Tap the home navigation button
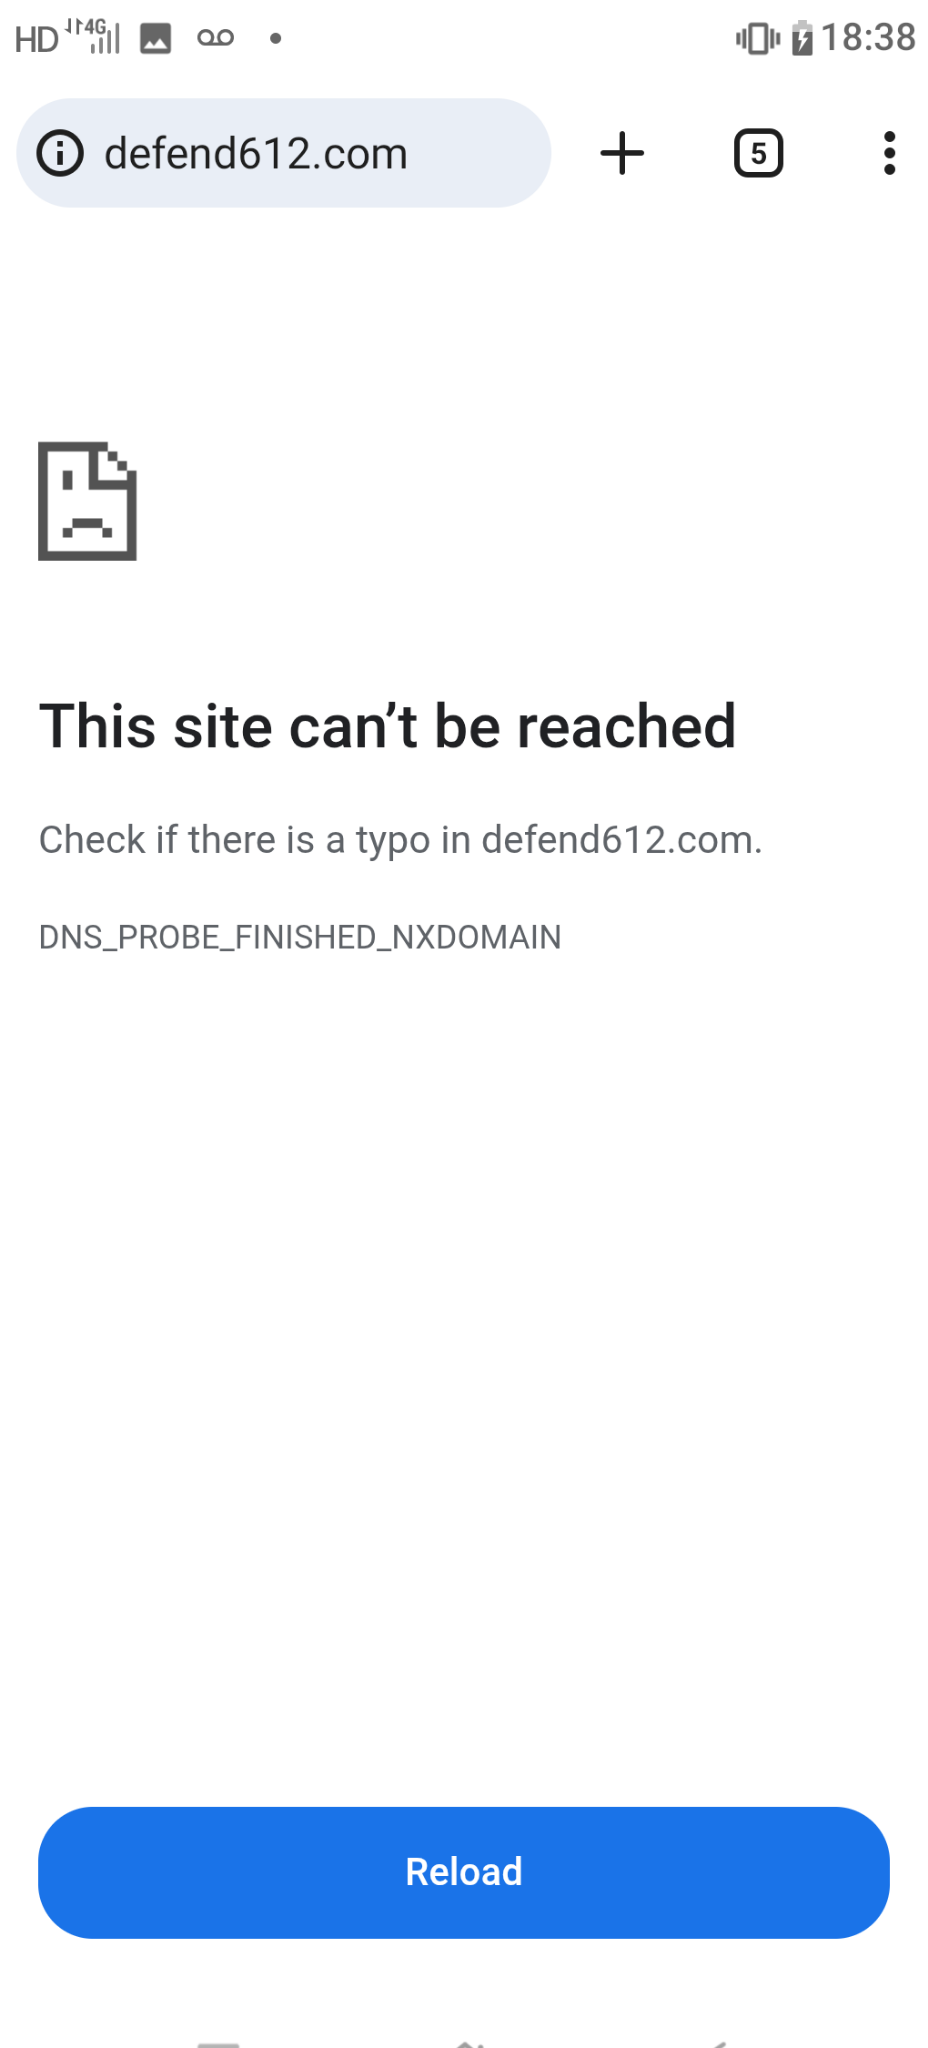This screenshot has height=2048, width=928. pyautogui.click(x=468, y=2042)
